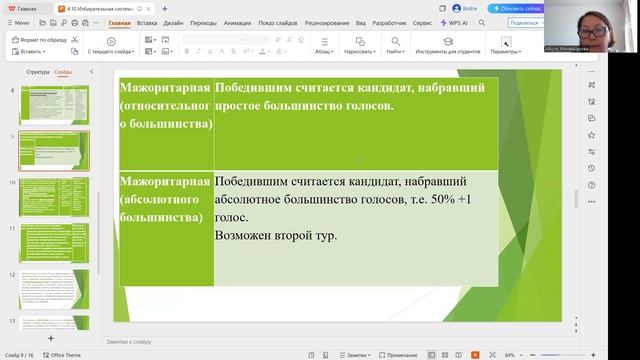Screen dimensions: 640x360
Task: Click the Print preview icon in quick toolbar
Action: (x=85, y=23)
